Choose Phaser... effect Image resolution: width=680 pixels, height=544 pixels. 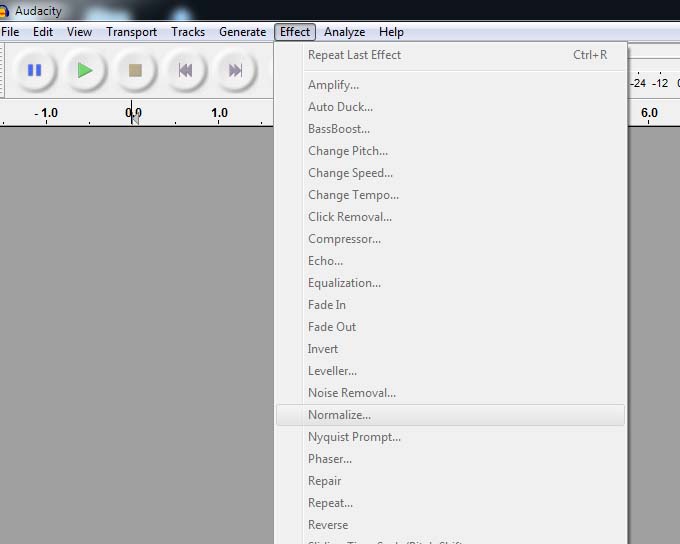click(451, 459)
